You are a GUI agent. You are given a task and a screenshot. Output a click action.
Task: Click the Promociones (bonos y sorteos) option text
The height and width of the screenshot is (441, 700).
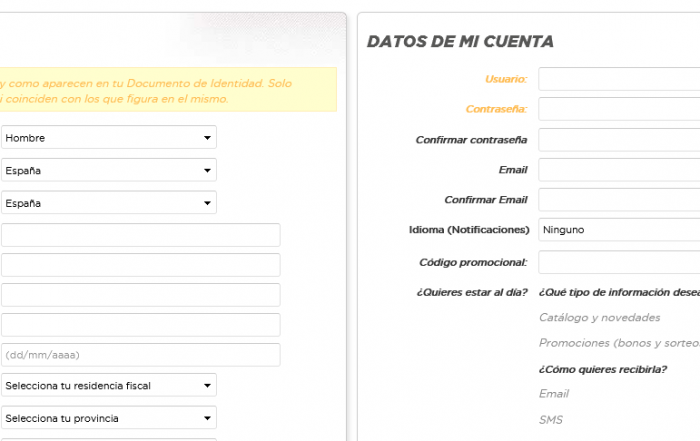[x=619, y=343]
